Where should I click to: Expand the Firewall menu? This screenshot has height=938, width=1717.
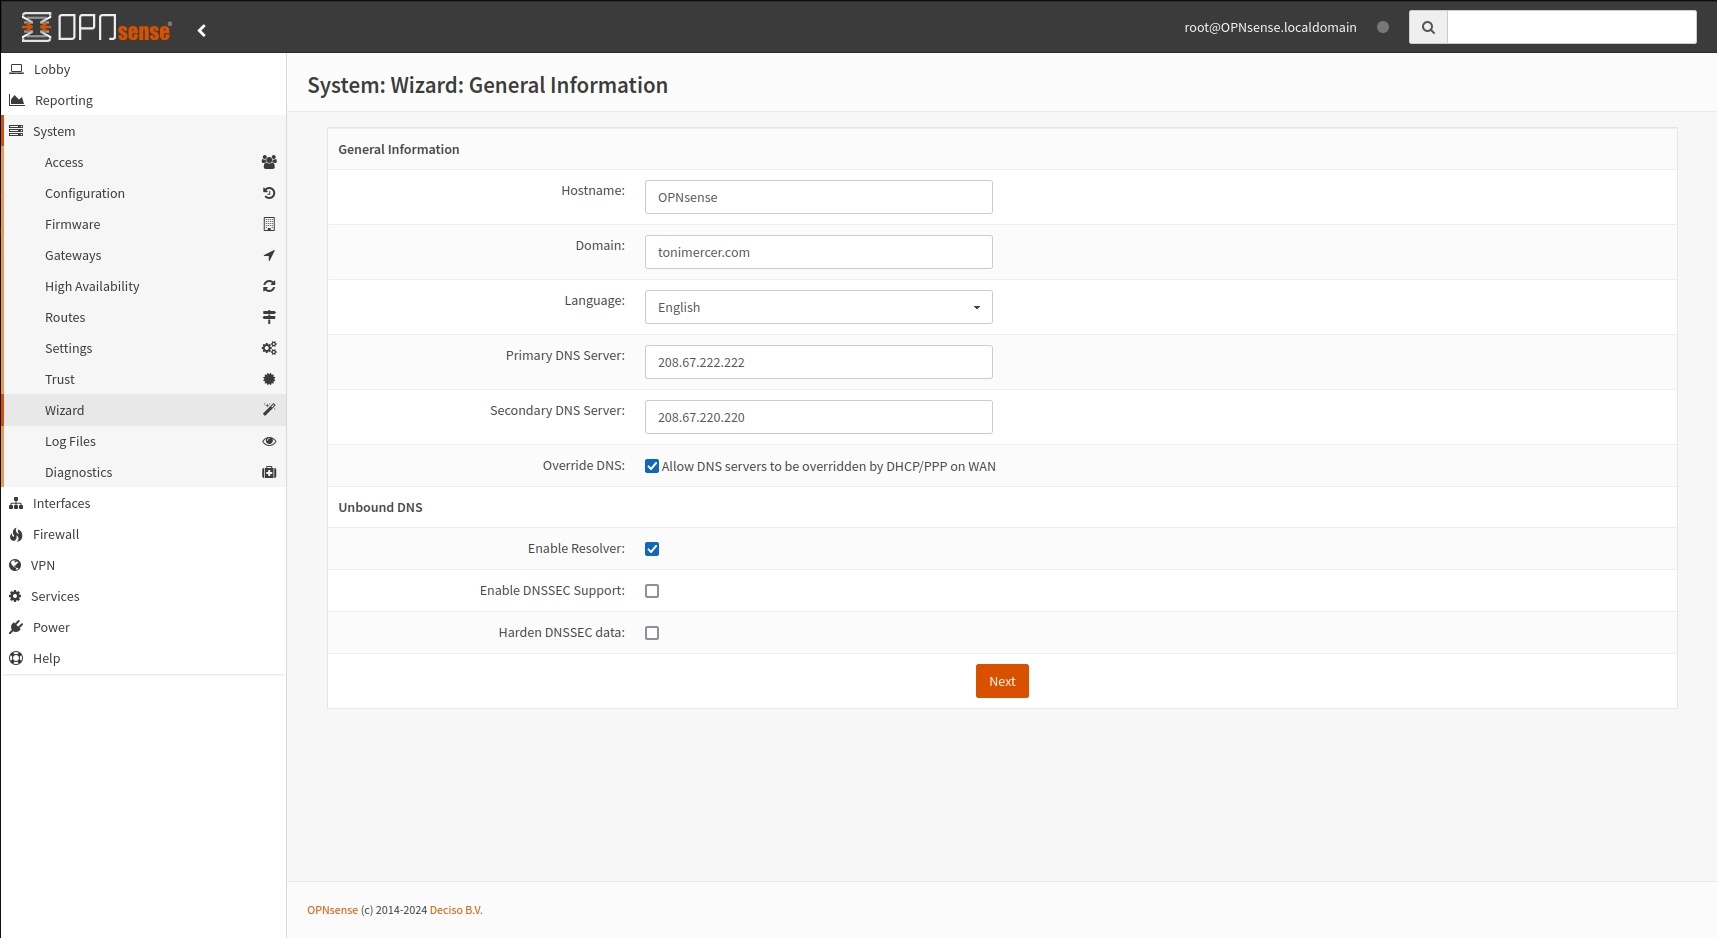pos(143,534)
